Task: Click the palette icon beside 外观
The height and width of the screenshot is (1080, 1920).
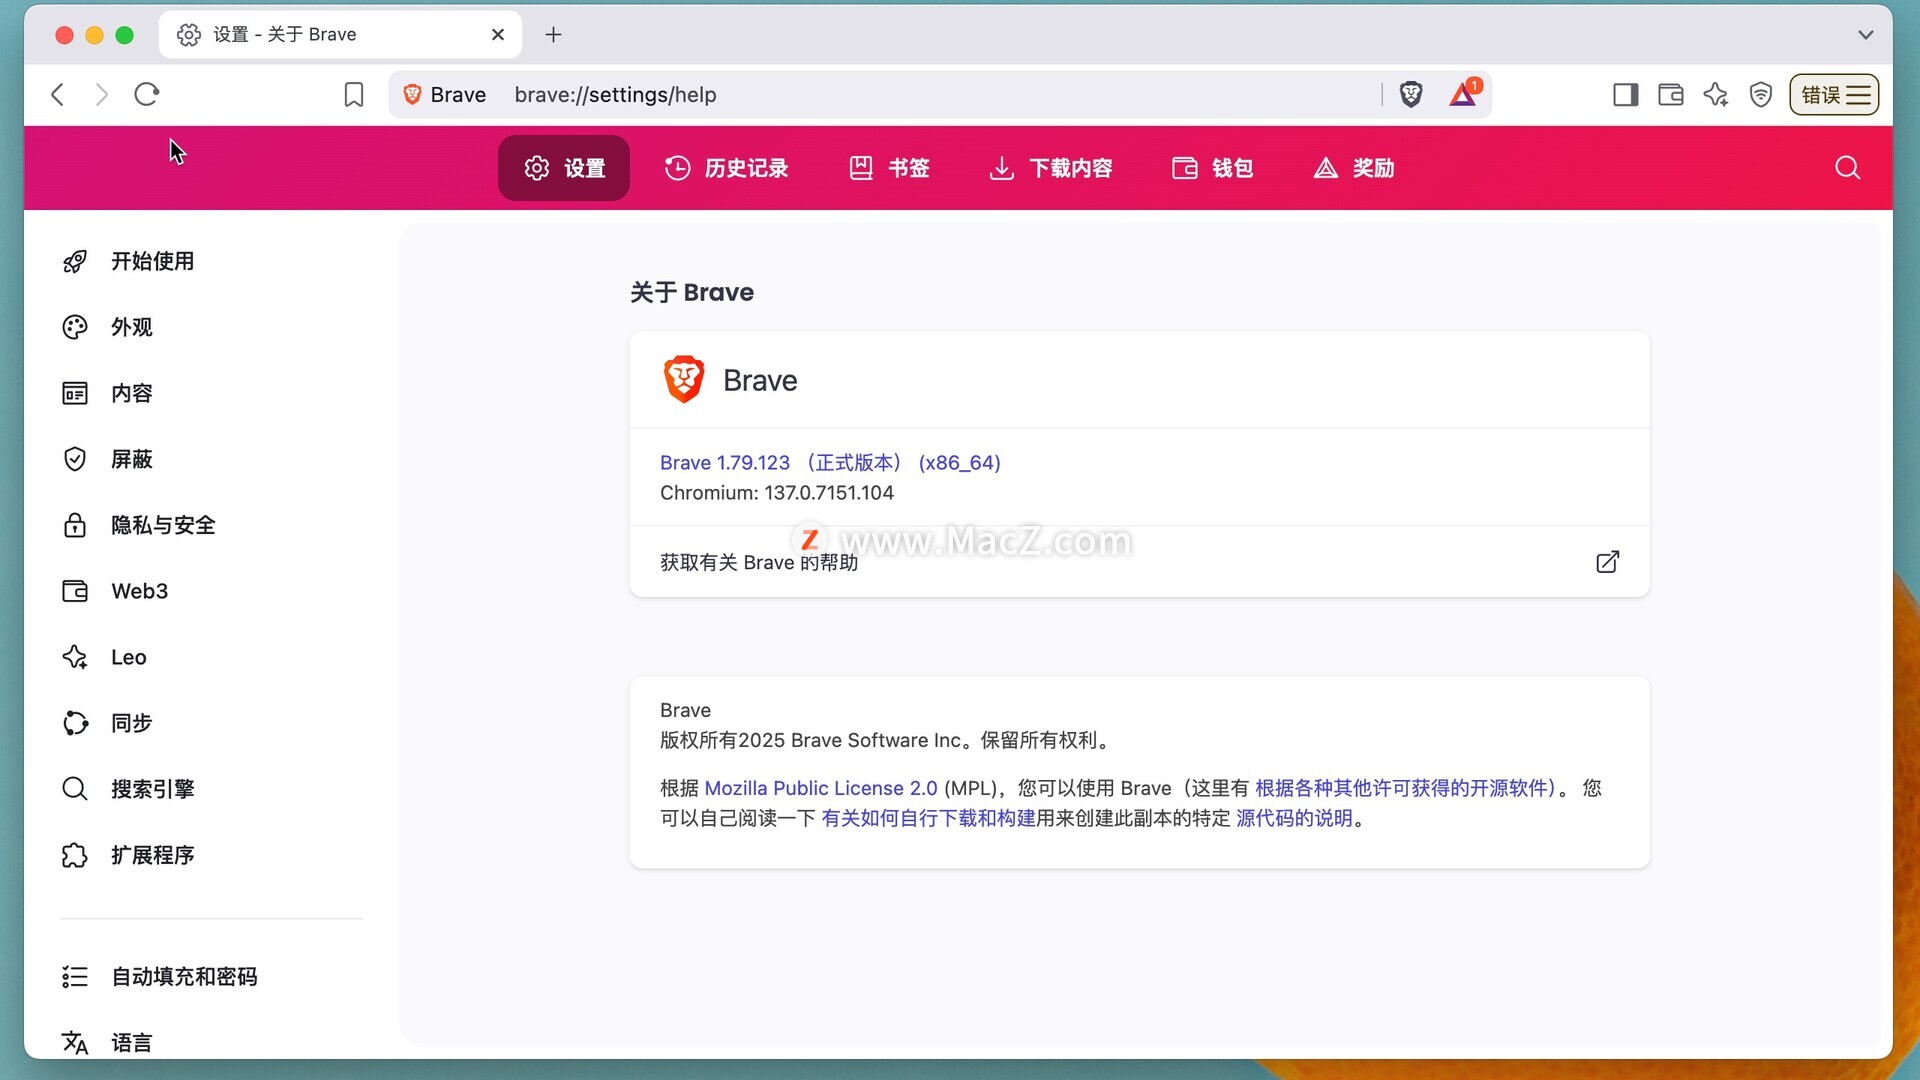Action: 75,327
